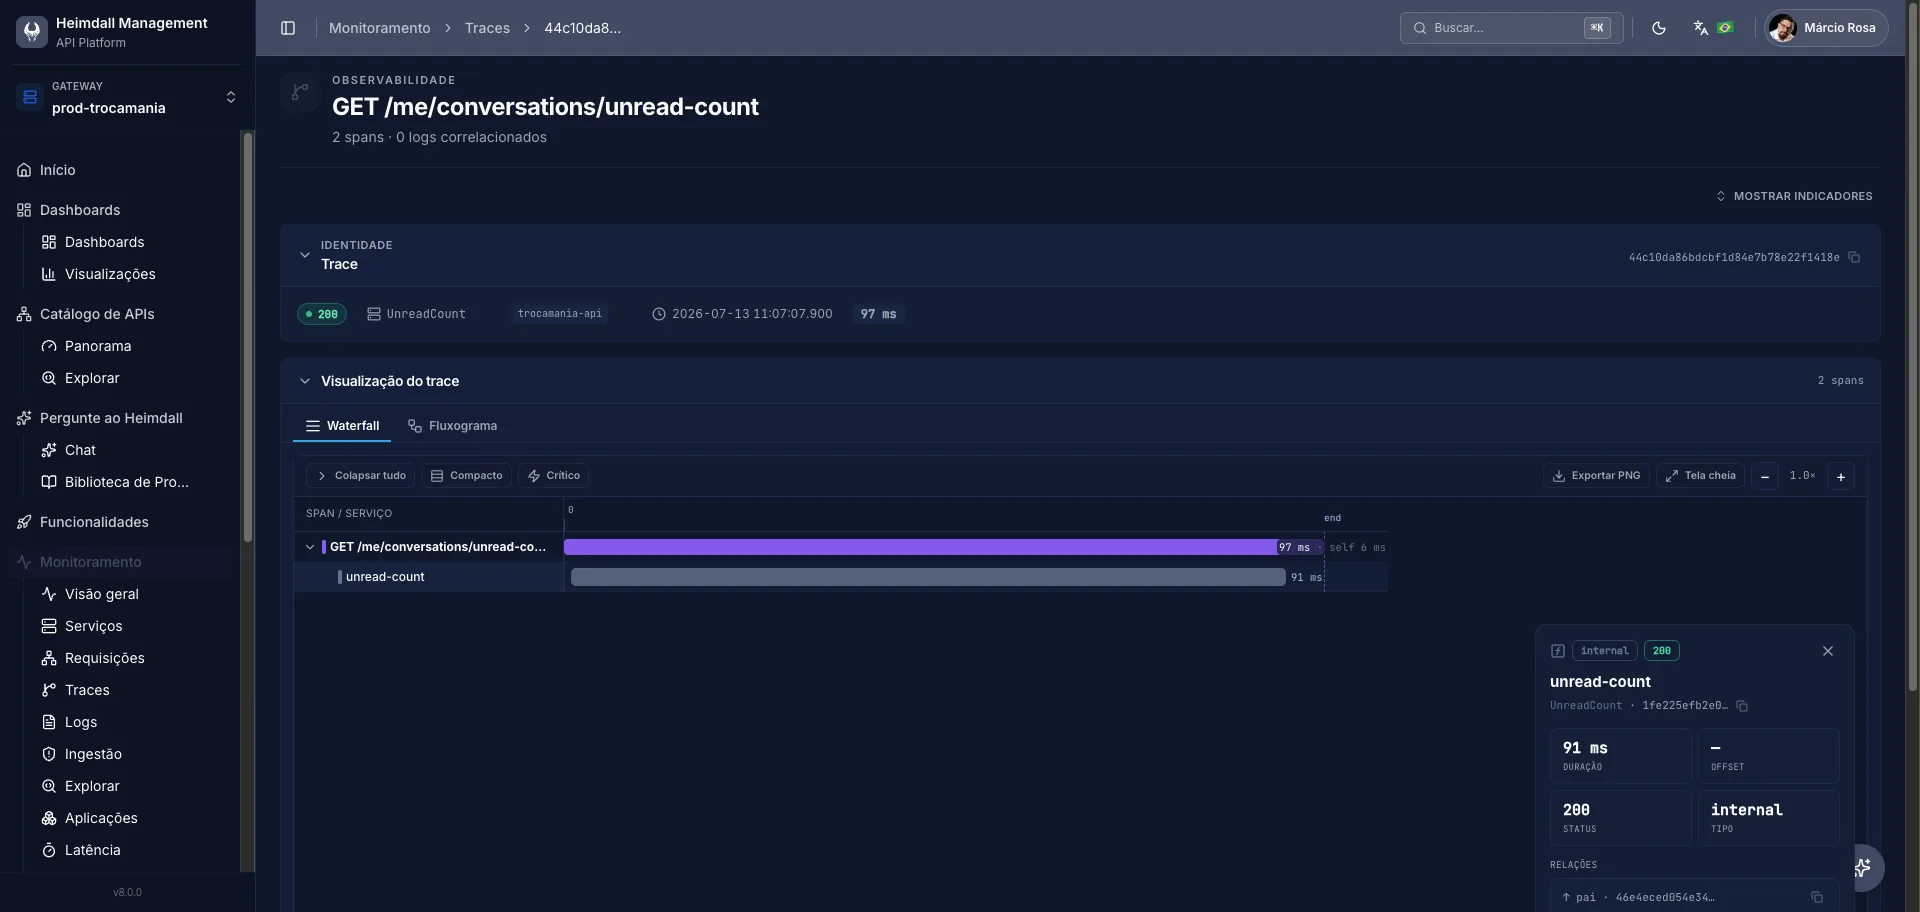Screen dimensions: 1920x912
Task: Open Márcio Rosa user profile menu
Action: pos(1827,28)
